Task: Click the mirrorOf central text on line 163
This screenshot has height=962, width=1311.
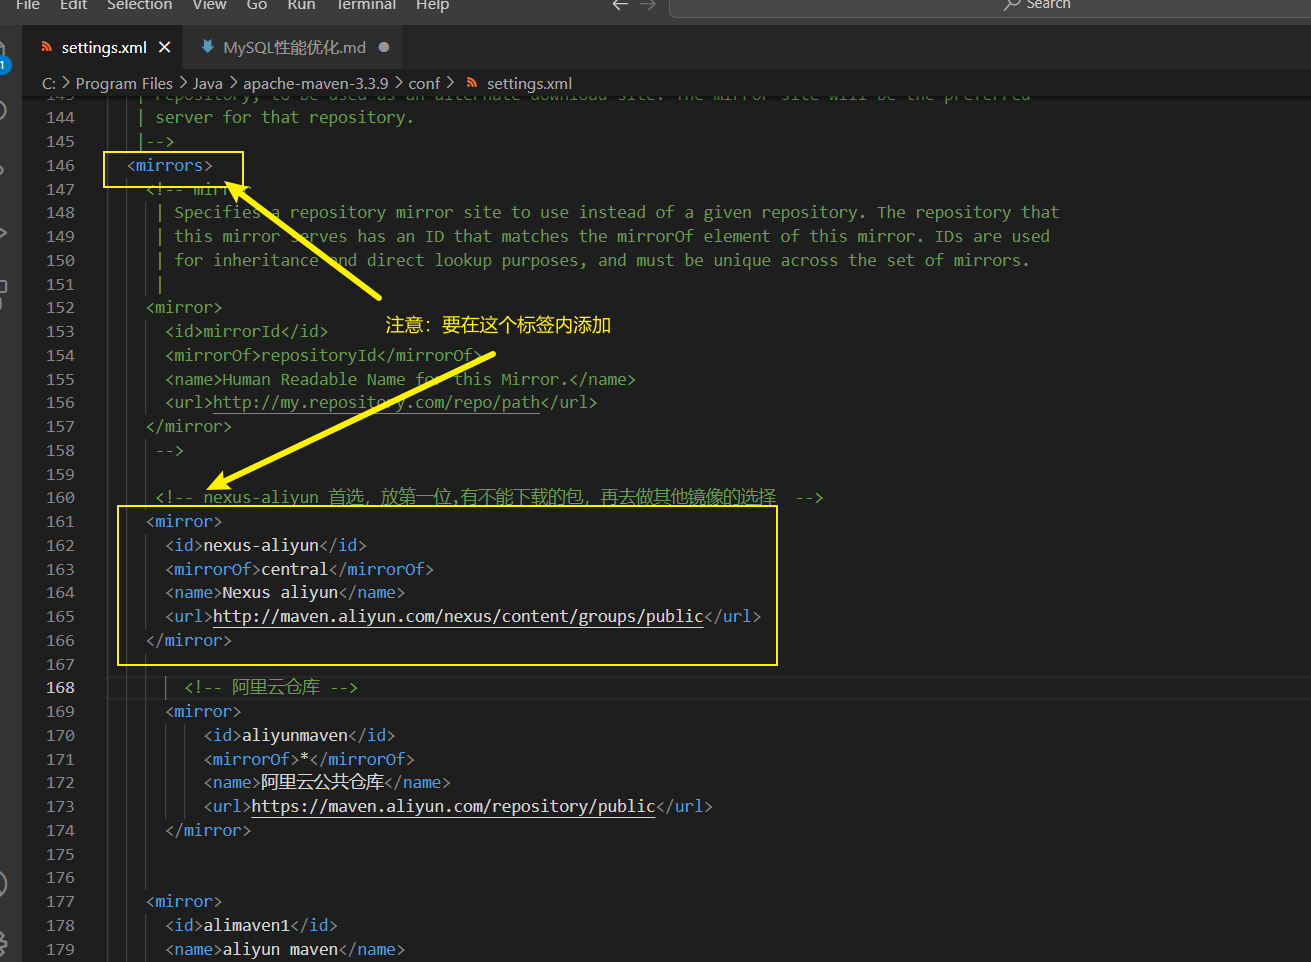Action: pyautogui.click(x=295, y=570)
